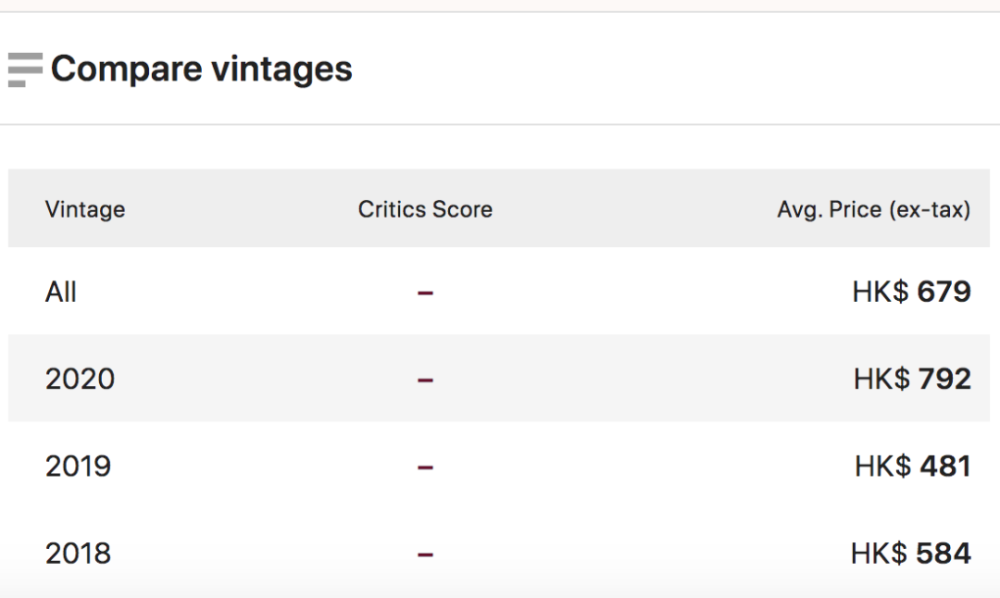This screenshot has height=598, width=1000.
Task: Open the 2018 vintage row
Action: click(x=78, y=553)
